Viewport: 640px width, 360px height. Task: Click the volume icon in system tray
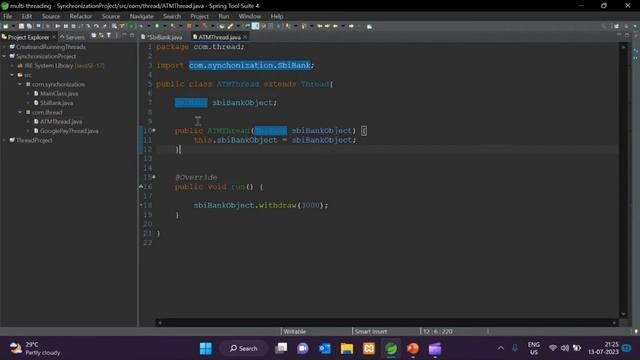(x=565, y=348)
